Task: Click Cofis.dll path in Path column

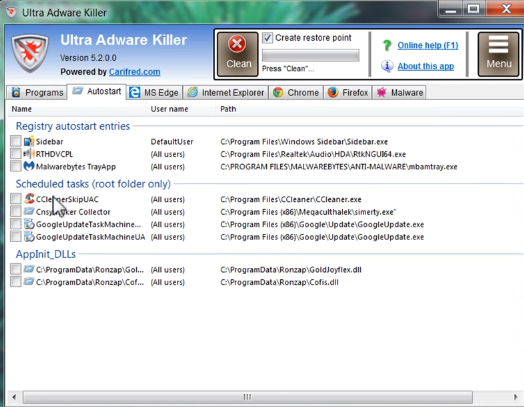Action: coord(279,282)
